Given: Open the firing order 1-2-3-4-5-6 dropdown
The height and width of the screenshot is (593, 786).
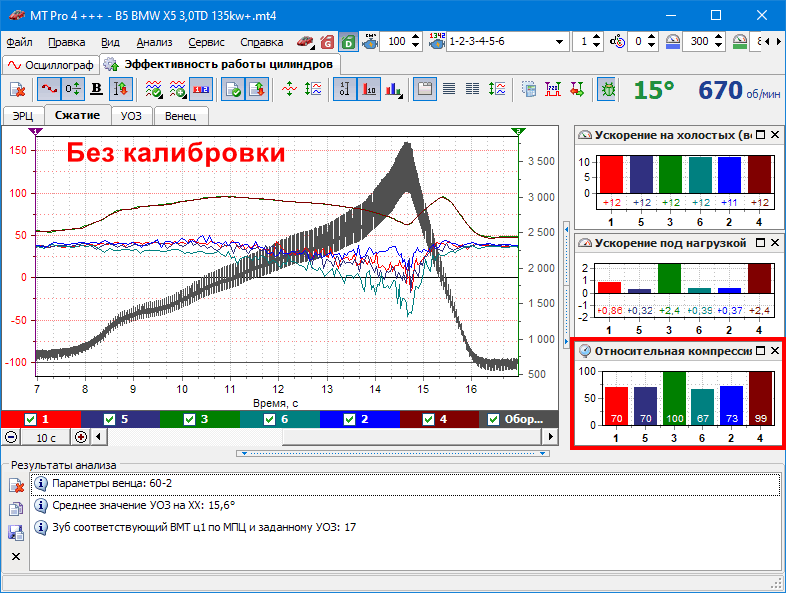Looking at the screenshot, I should [559, 42].
